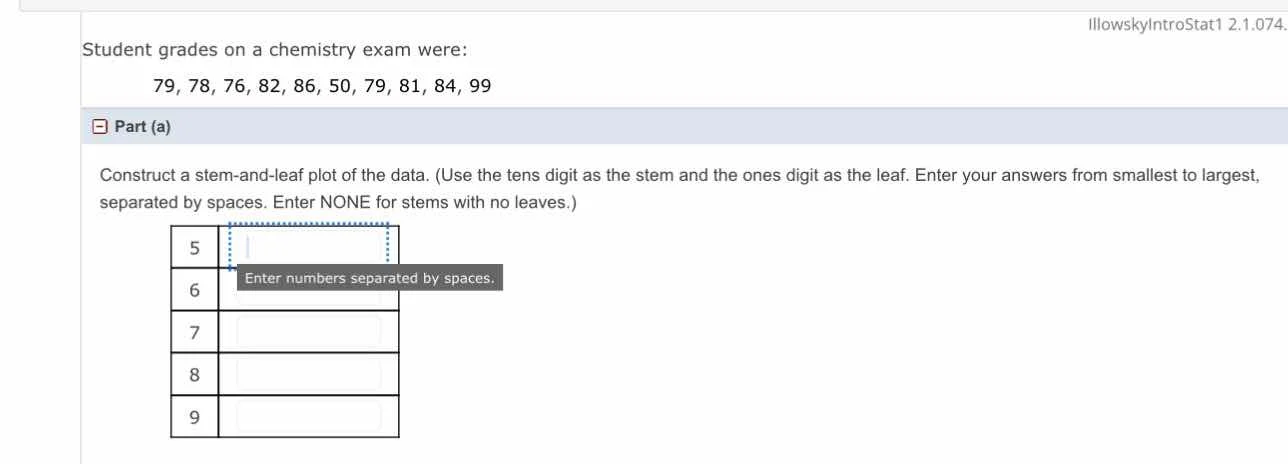Viewport: 1288px width, 464px height.
Task: Select the leaf input for stem 7
Action: coord(308,332)
